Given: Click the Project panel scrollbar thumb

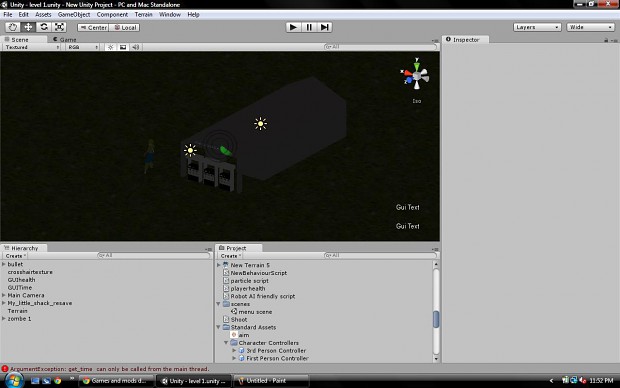Looking at the screenshot, I should 436,319.
